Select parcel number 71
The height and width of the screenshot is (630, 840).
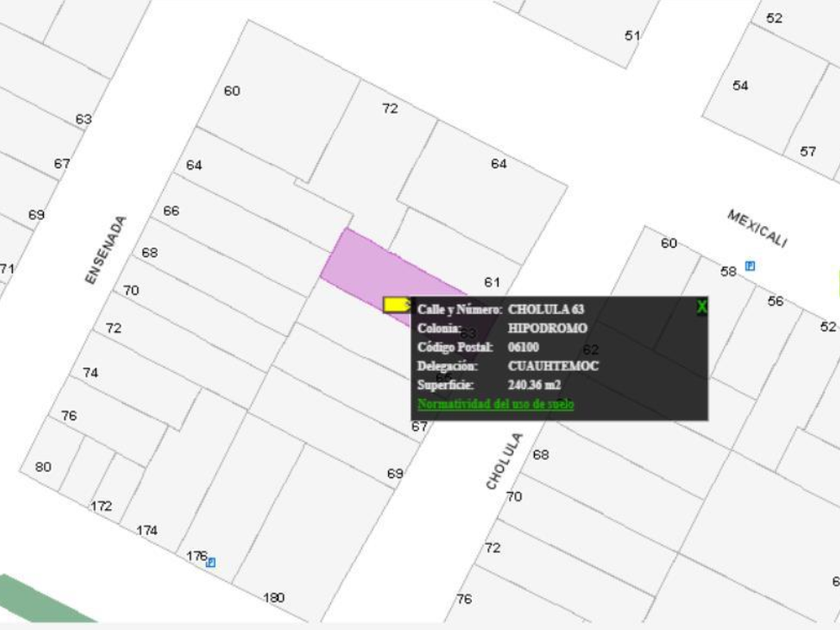pyautogui.click(x=6, y=269)
